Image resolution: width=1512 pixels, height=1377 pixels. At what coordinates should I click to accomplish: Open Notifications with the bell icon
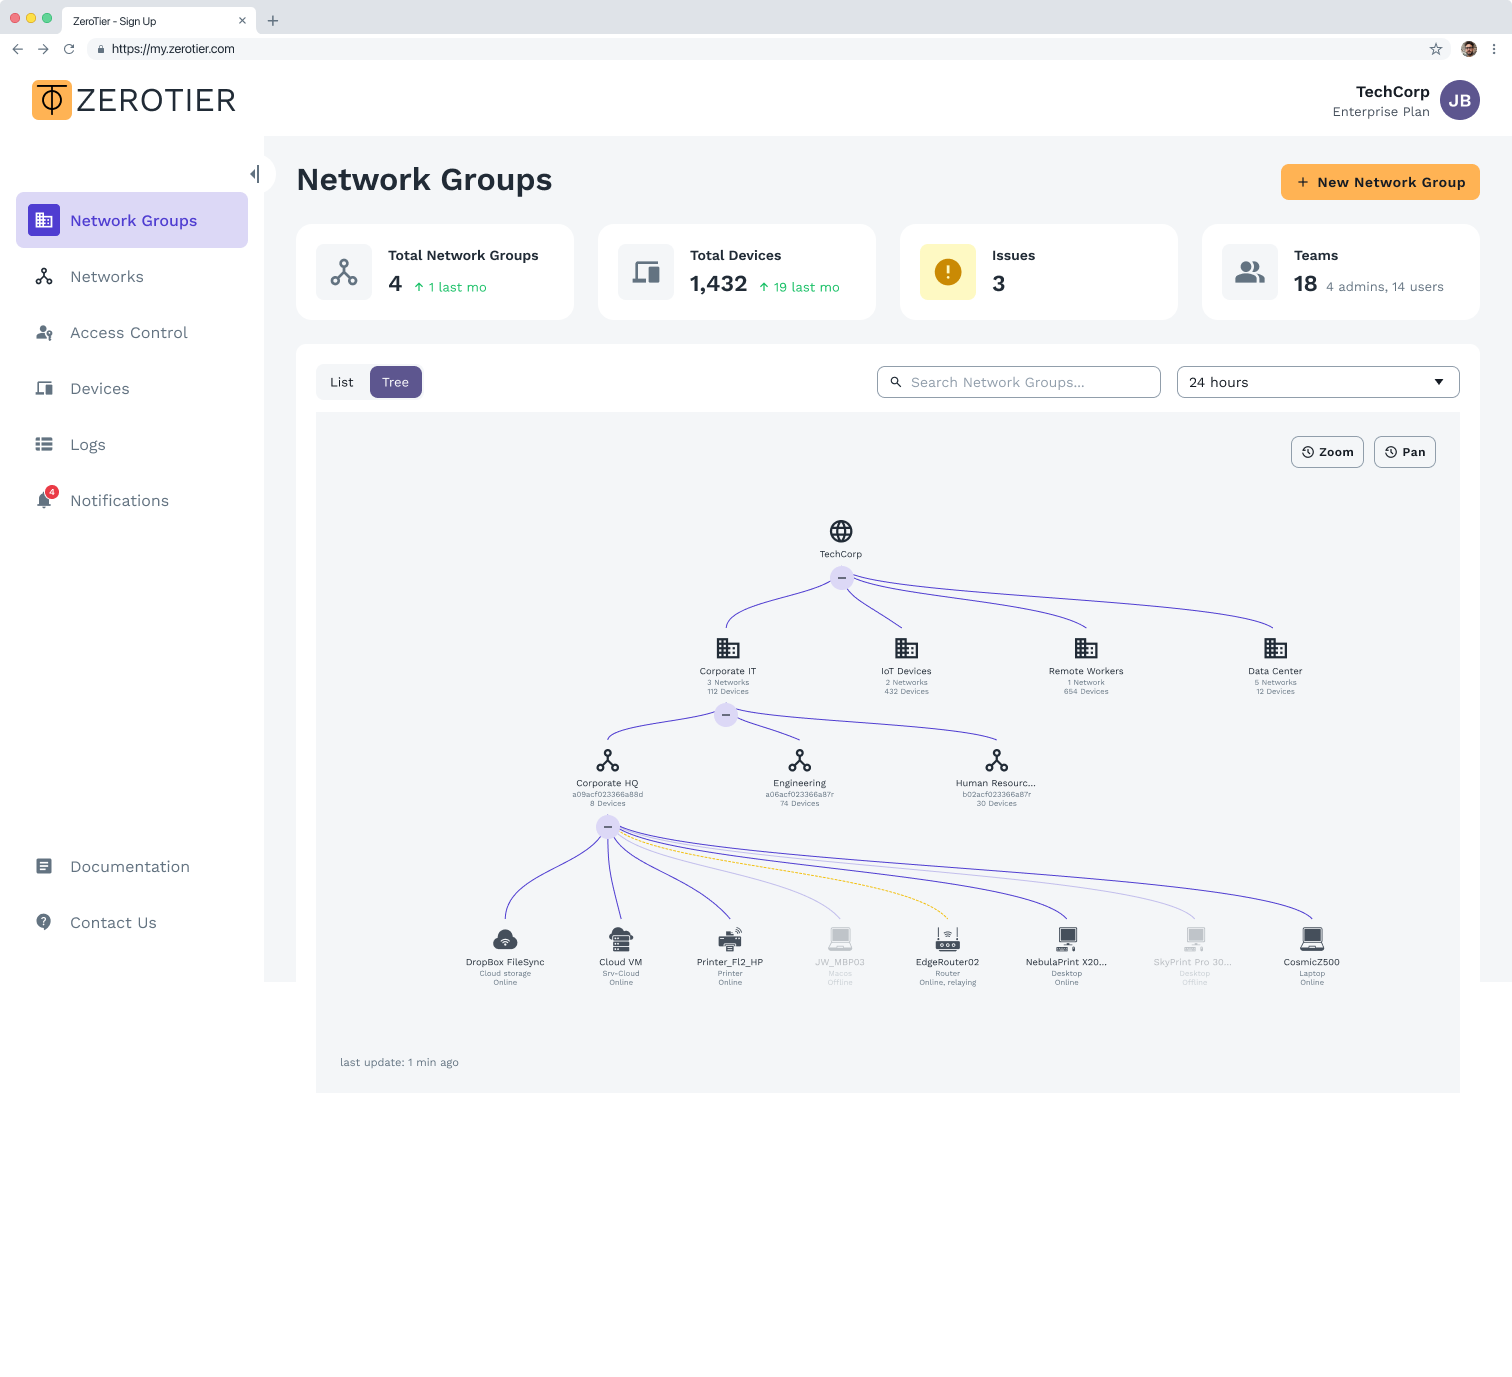(44, 500)
